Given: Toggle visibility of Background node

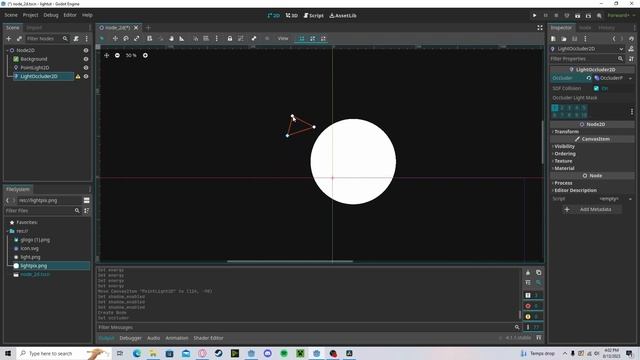Looking at the screenshot, I should click(86, 59).
